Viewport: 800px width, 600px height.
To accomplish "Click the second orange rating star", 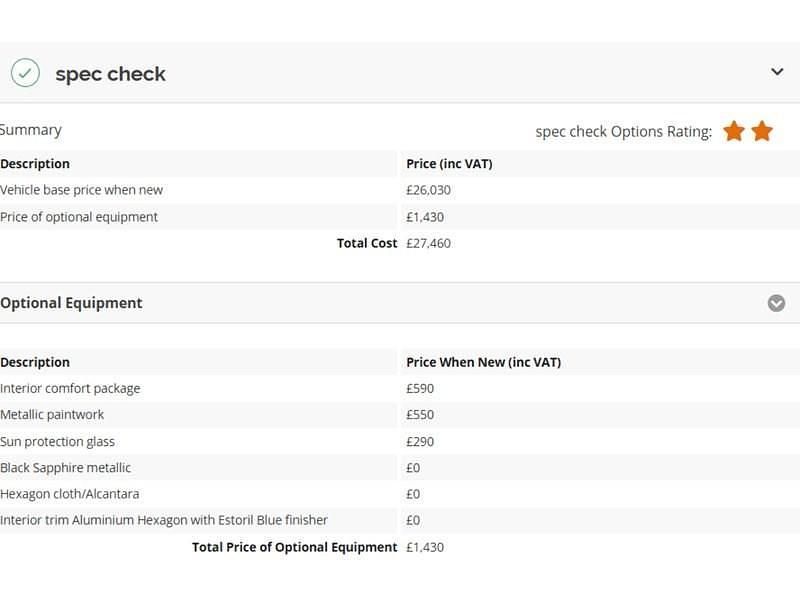I will pos(762,131).
